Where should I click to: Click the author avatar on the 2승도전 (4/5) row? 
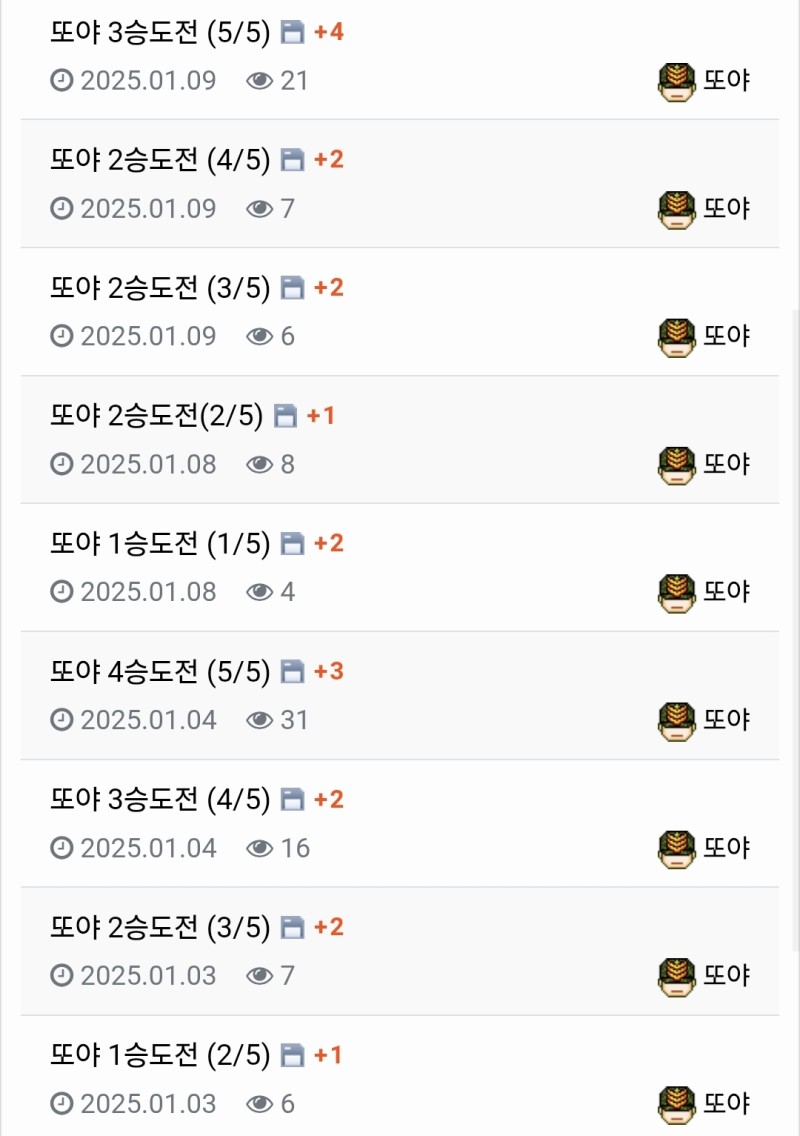677,209
